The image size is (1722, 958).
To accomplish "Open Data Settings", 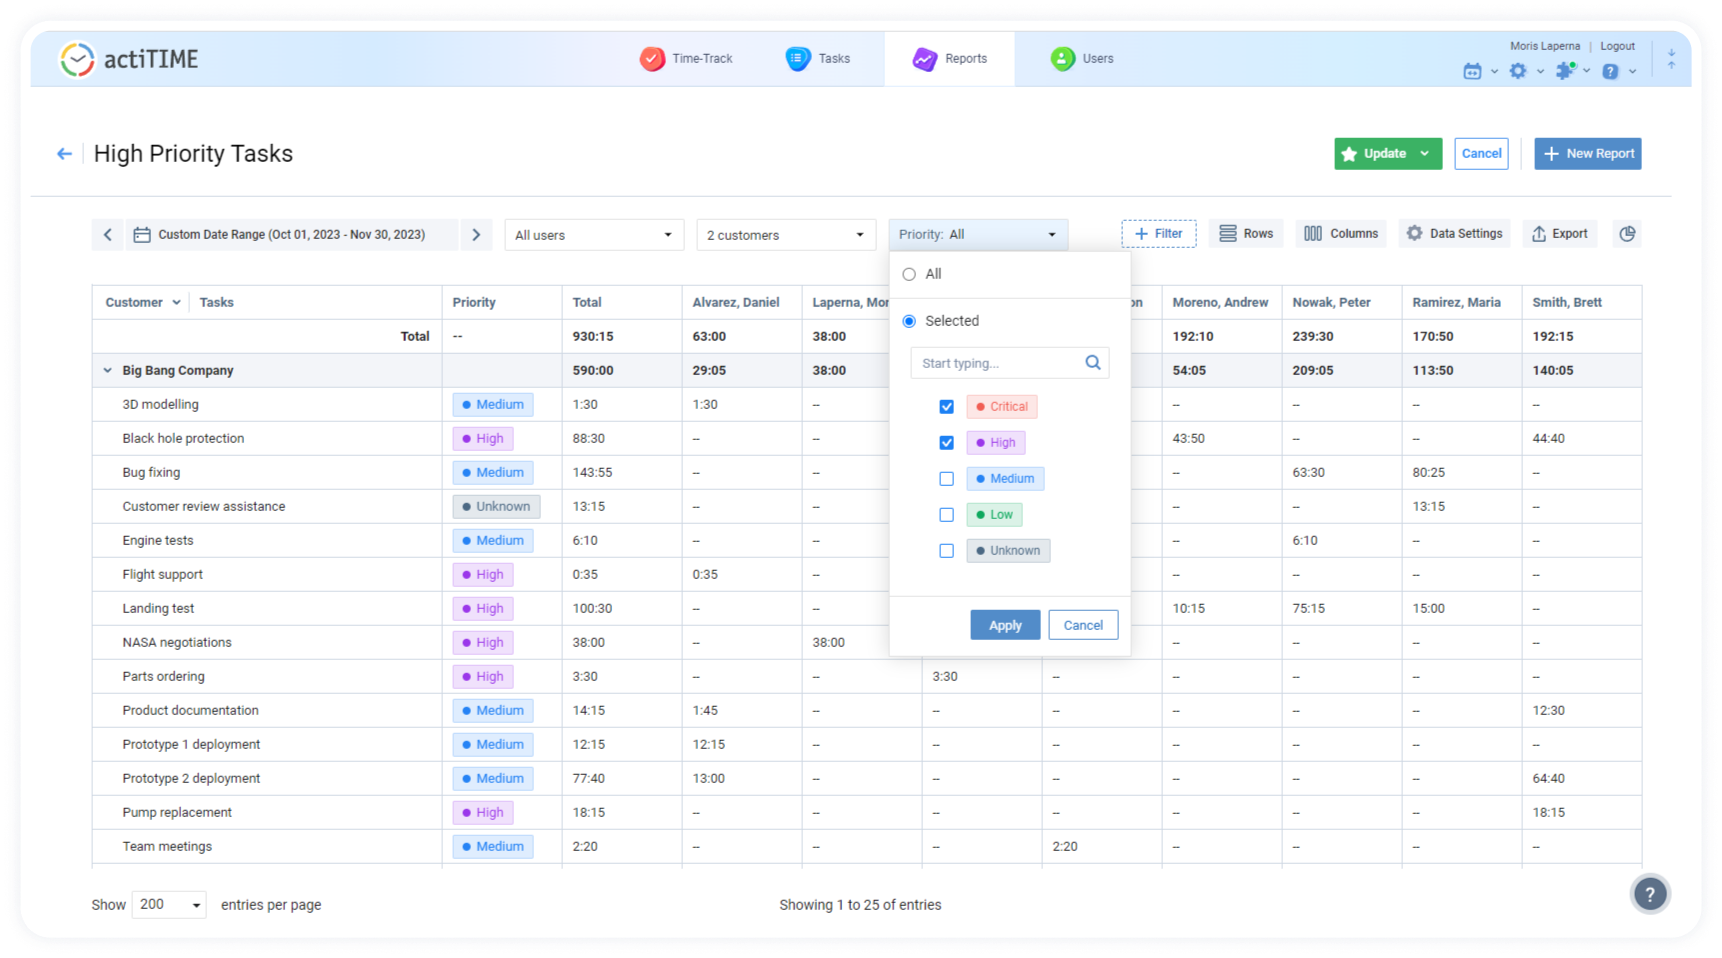I will click(1454, 234).
